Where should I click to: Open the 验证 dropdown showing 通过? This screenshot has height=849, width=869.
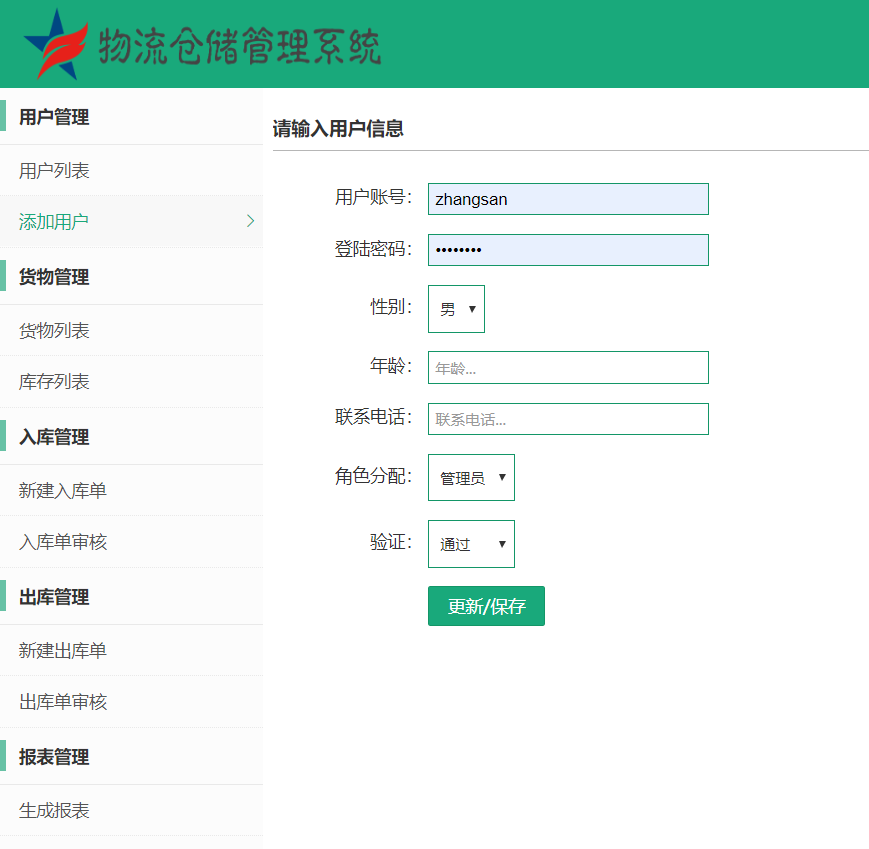click(x=471, y=544)
